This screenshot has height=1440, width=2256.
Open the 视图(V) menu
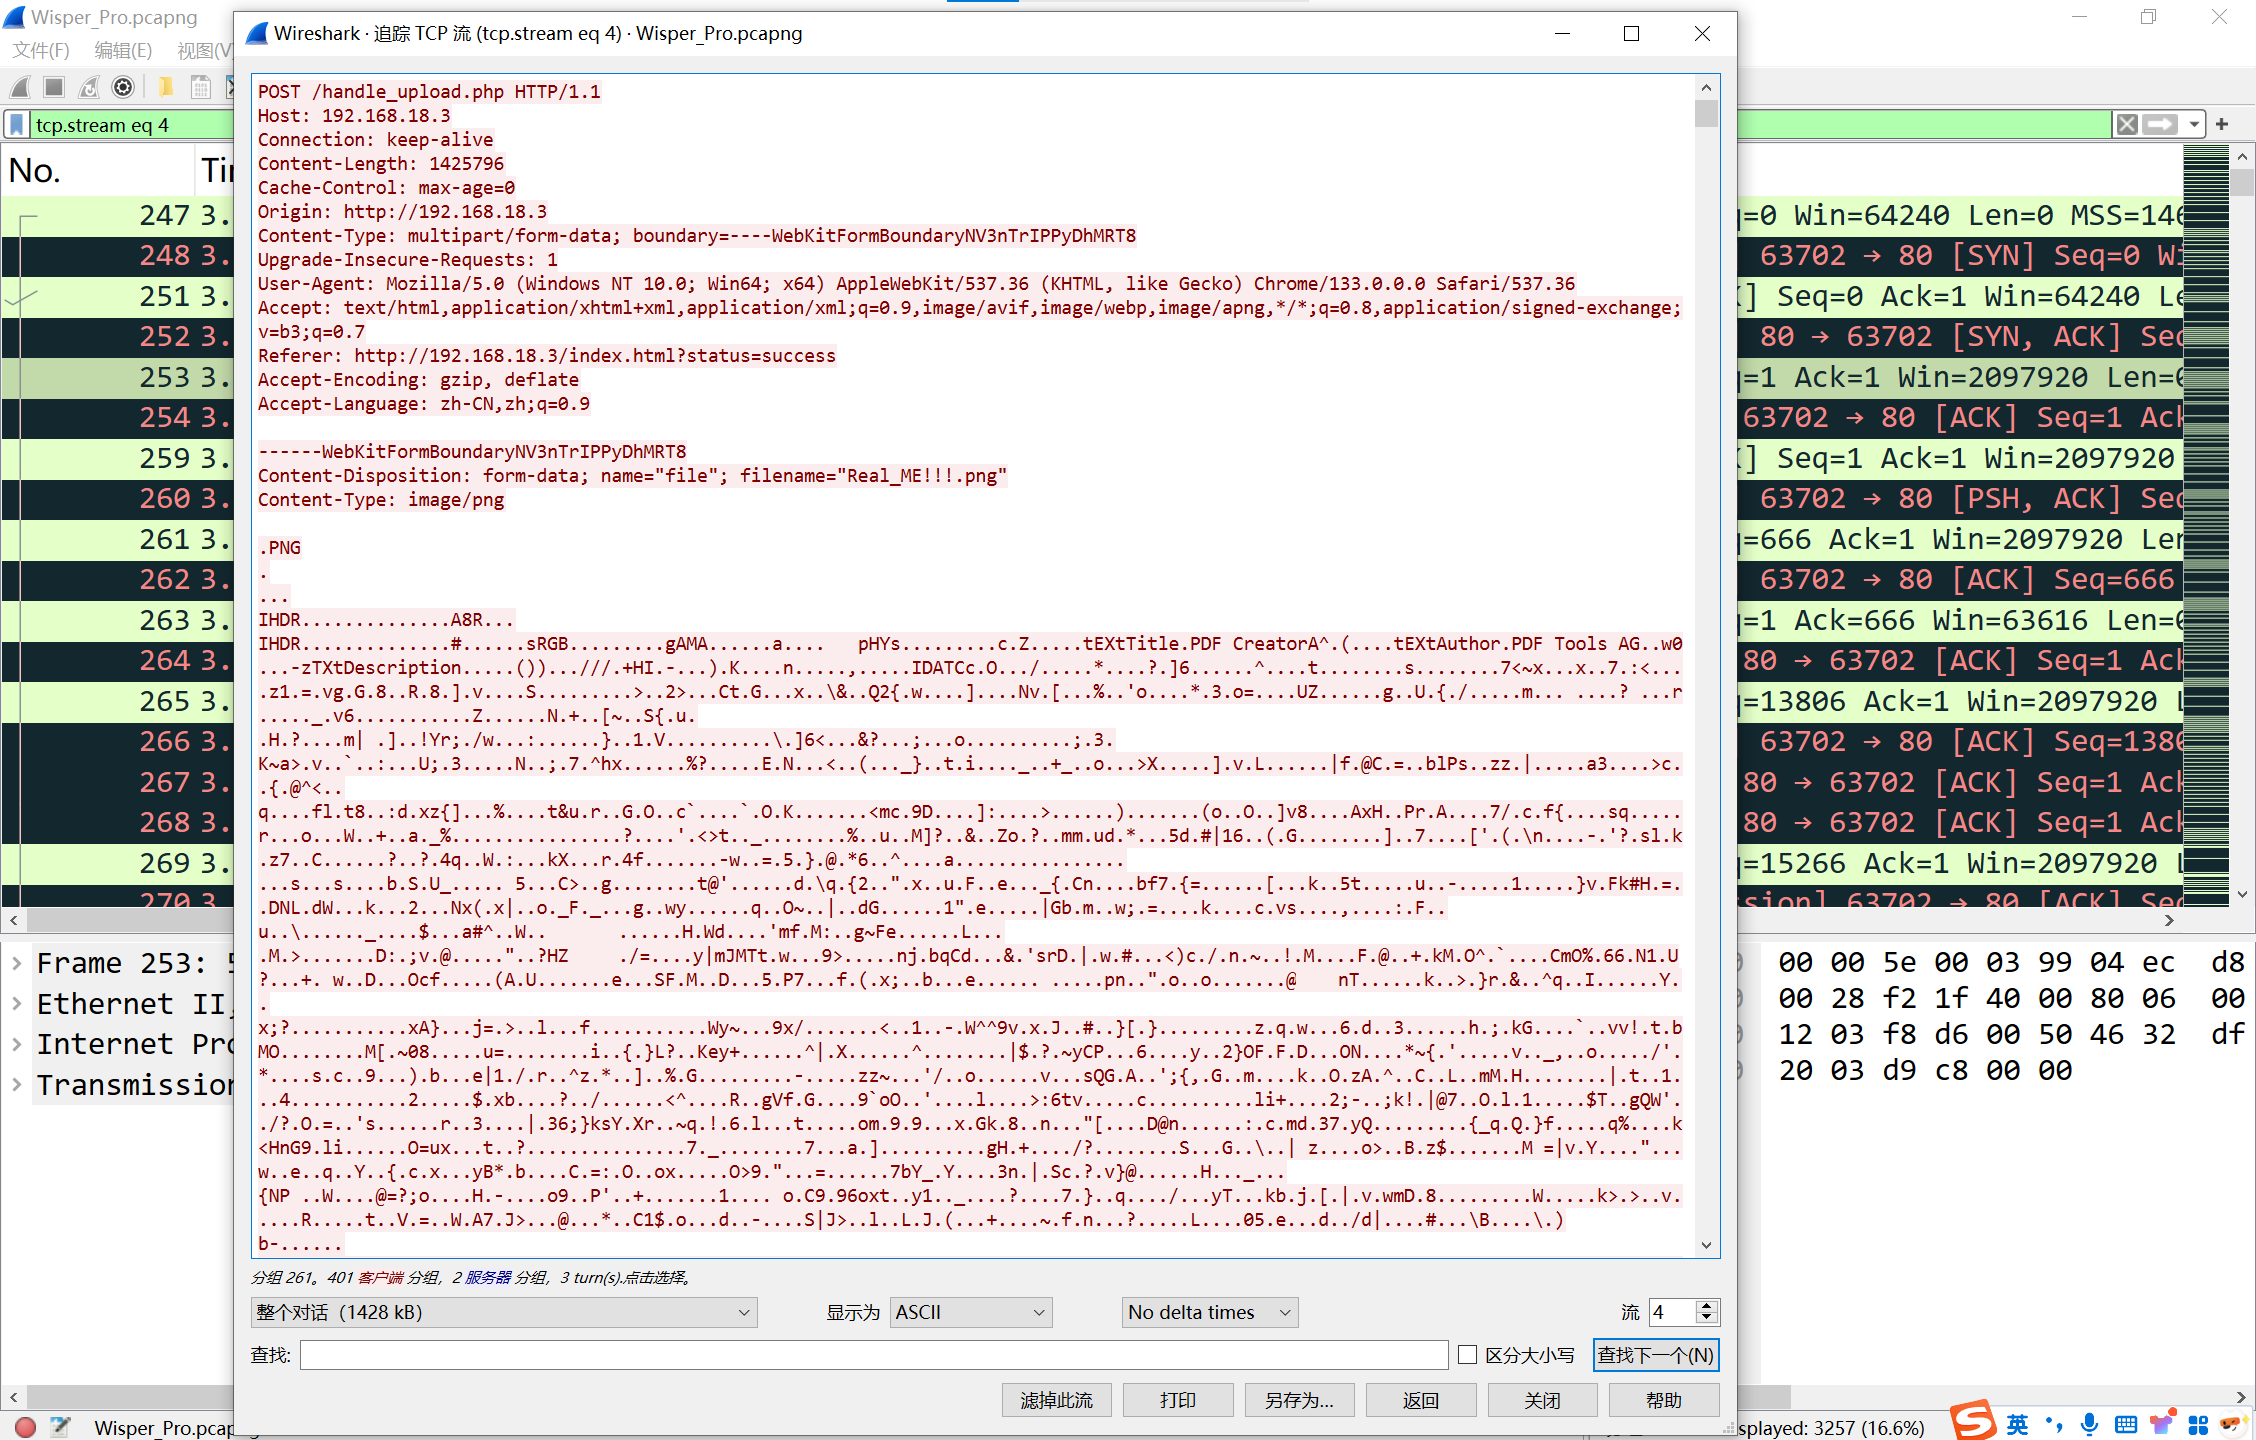(x=204, y=50)
